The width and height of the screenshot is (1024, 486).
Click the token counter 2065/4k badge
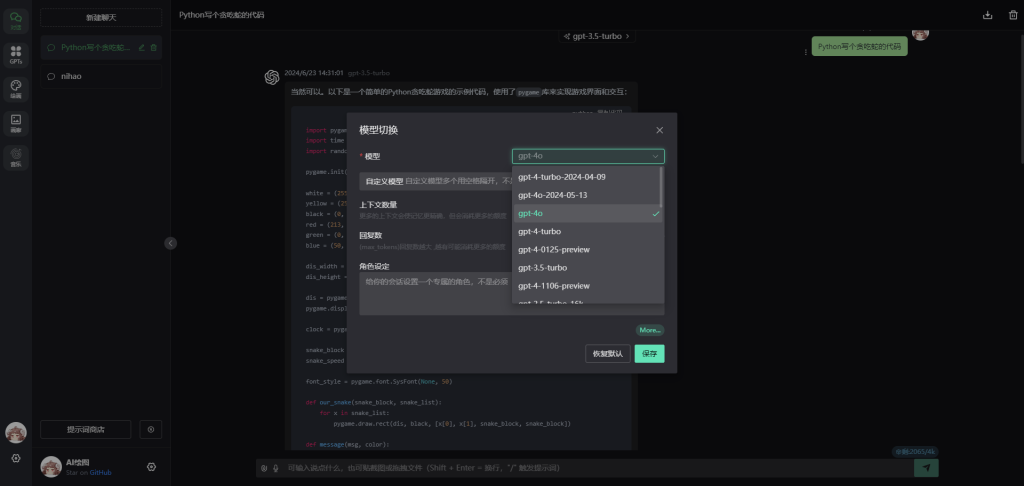tap(915, 451)
